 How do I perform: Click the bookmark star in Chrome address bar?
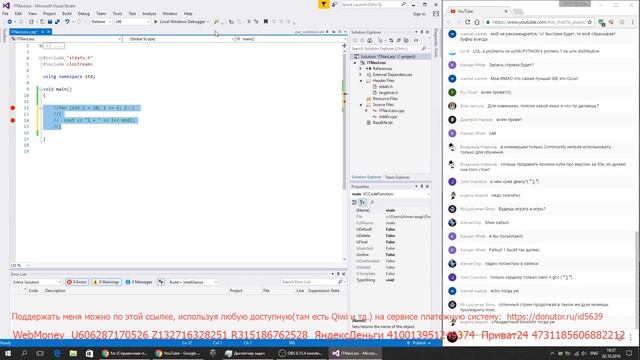pos(589,22)
